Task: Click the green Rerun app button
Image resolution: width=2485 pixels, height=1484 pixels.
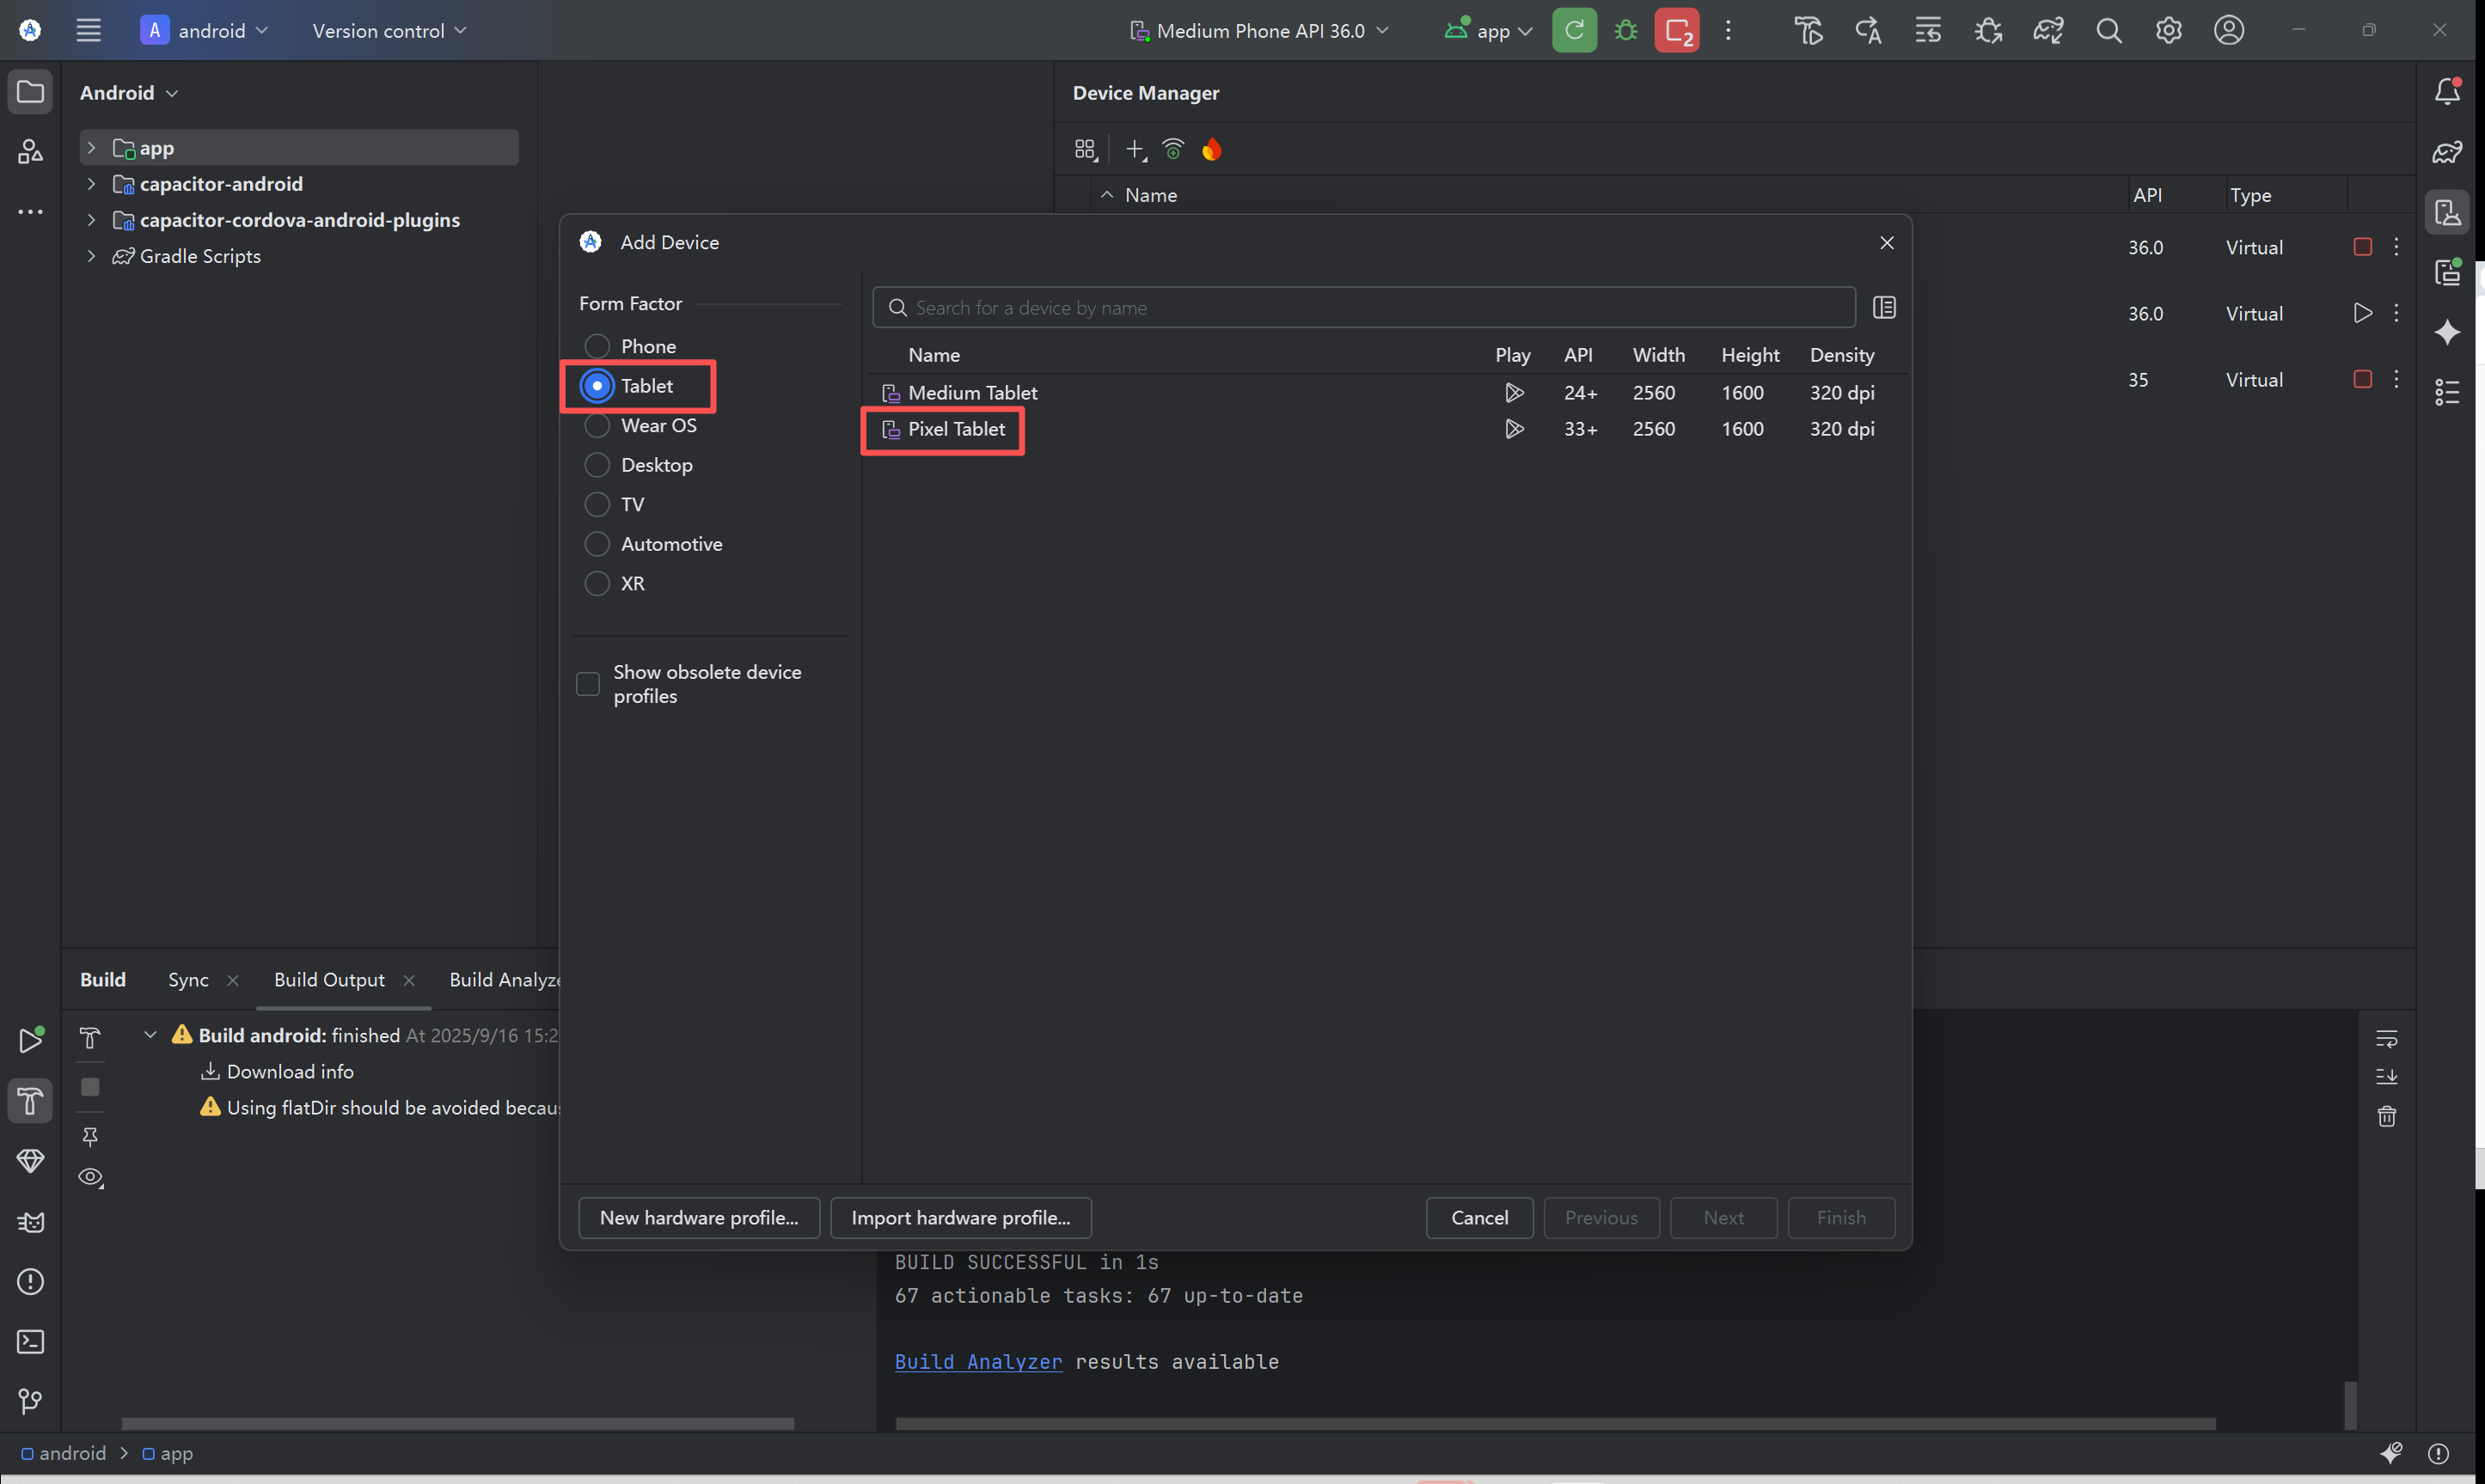Action: coord(1573,30)
